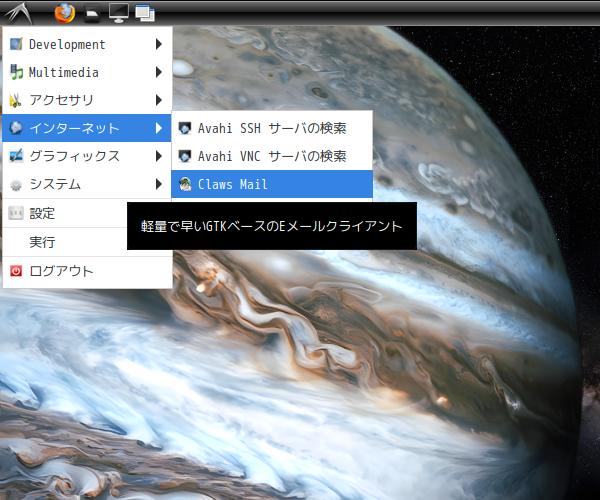The height and width of the screenshot is (500, 600).
Task: Click the show desktop windows icon
Action: pos(145,13)
